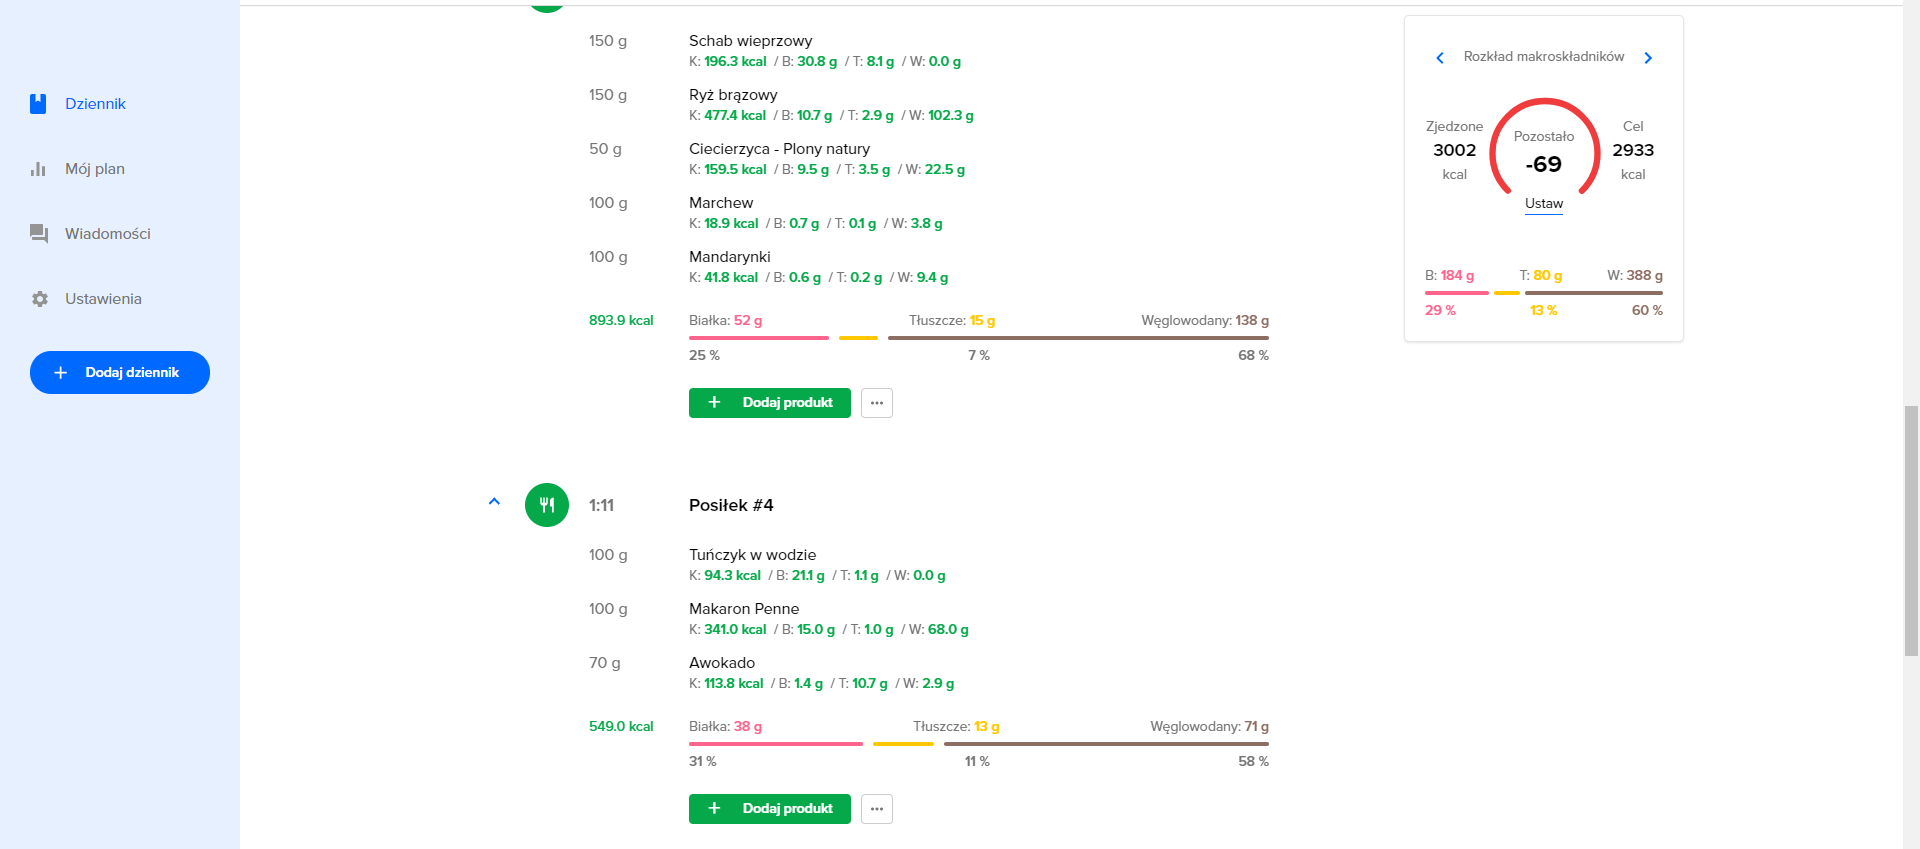Select the Mój plan menu item

95,169
